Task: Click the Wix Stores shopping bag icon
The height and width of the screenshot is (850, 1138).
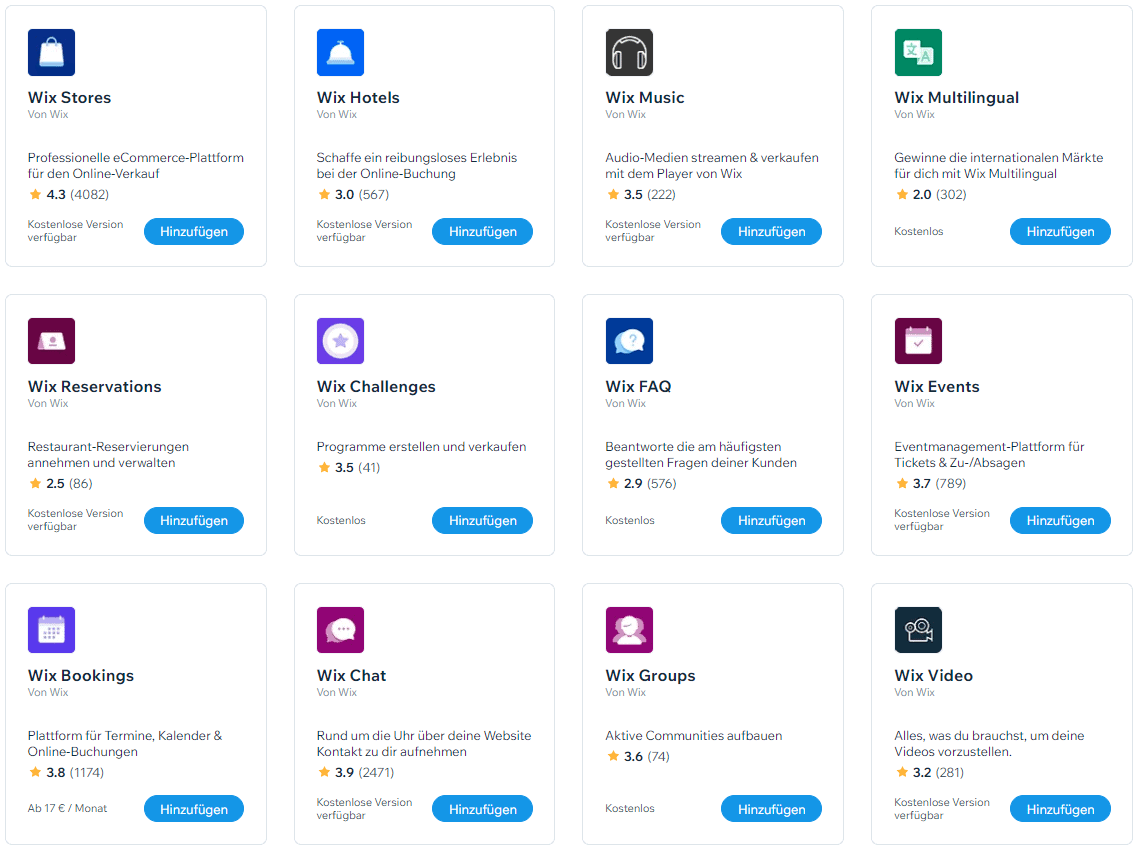Action: pos(51,52)
